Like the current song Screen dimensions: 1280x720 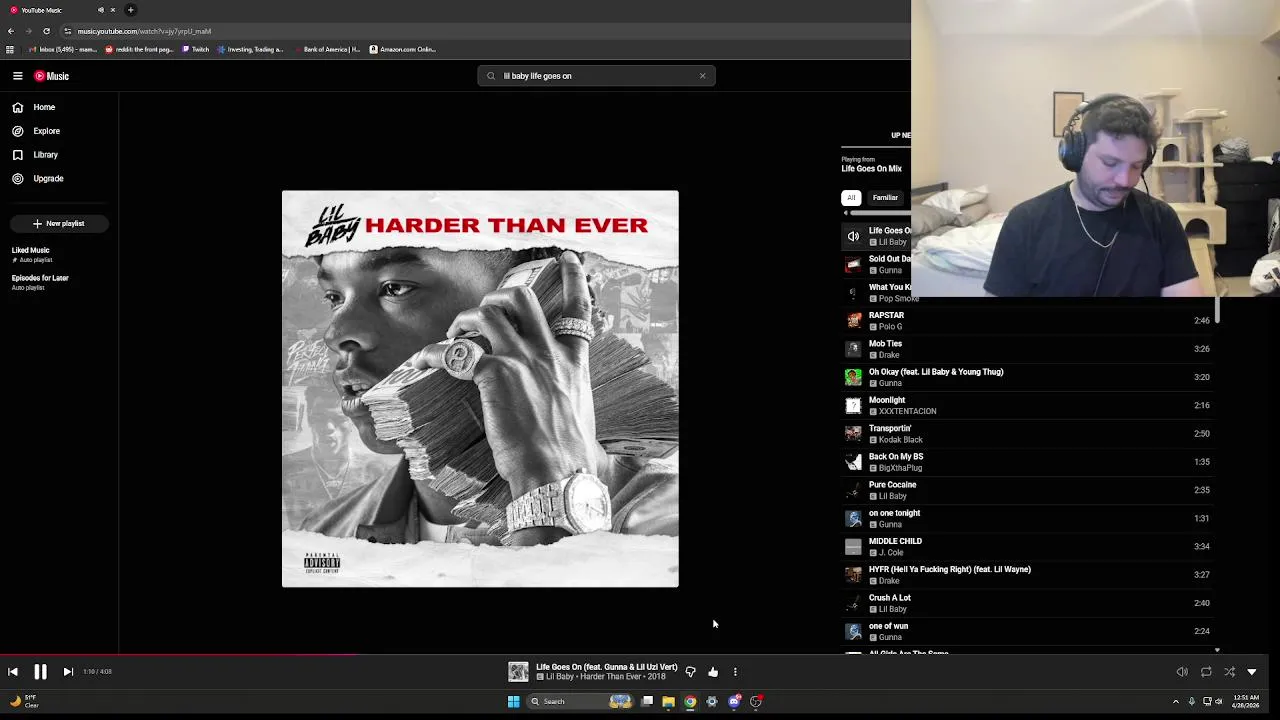[713, 672]
